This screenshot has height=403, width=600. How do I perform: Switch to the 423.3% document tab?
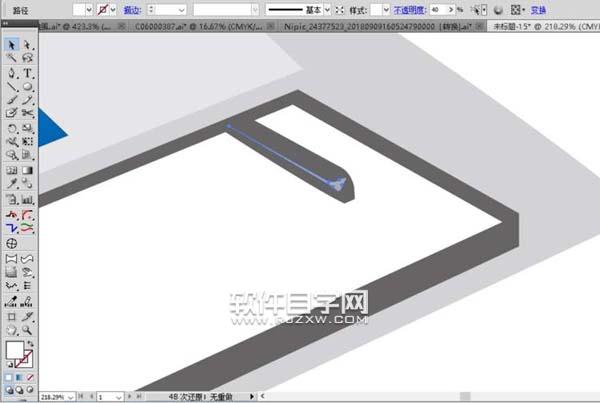(76, 27)
